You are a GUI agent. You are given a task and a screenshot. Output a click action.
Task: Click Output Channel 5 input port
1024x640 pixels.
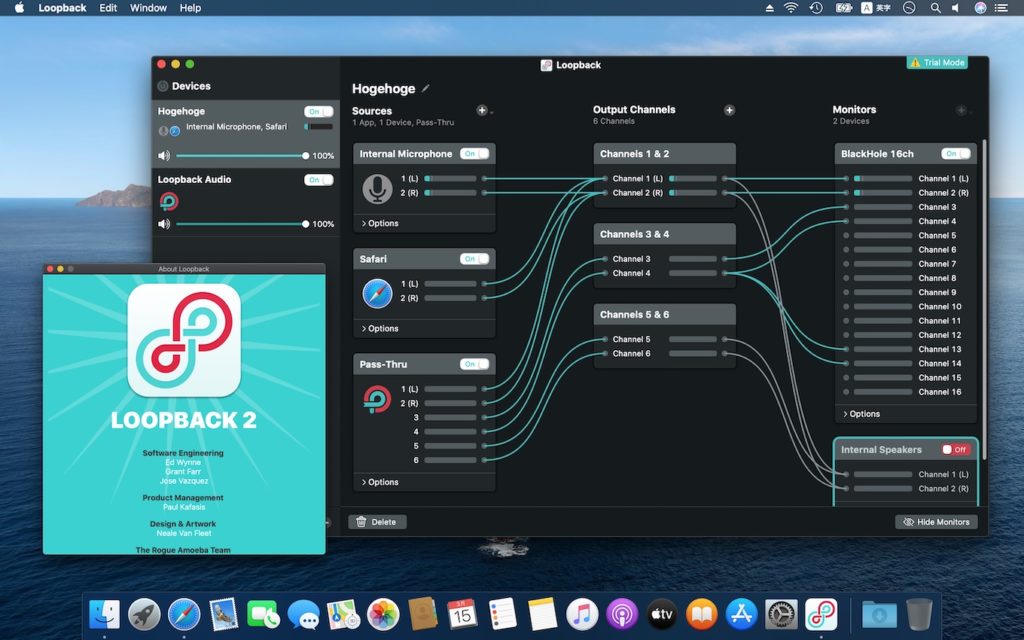pos(605,339)
